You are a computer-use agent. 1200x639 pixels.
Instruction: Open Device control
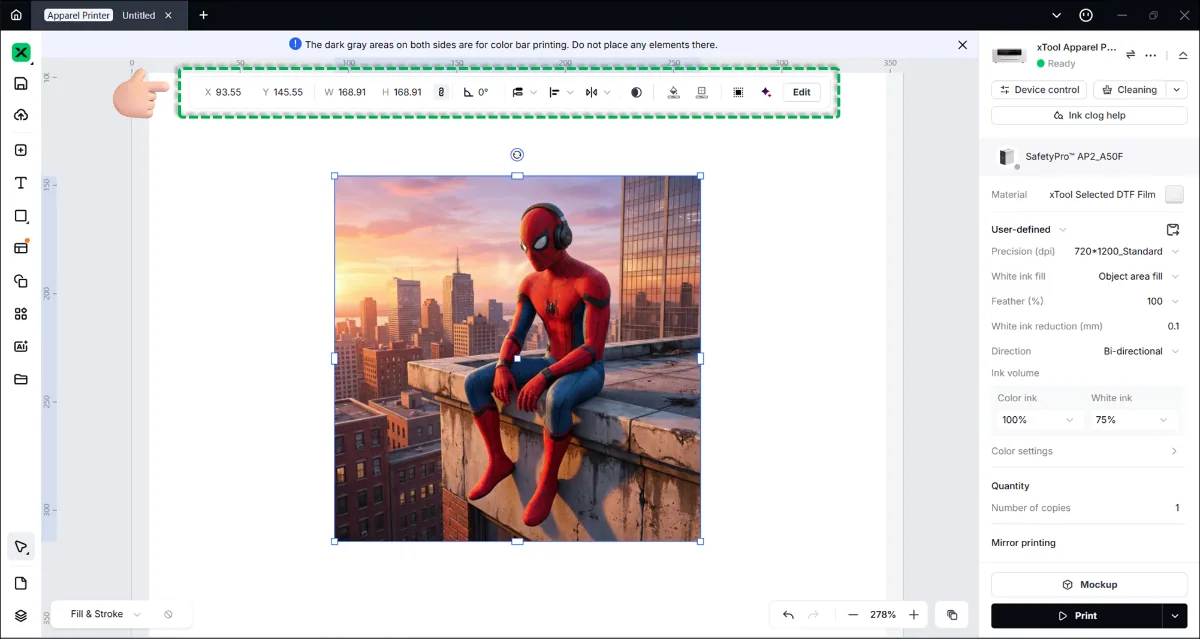coord(1038,90)
